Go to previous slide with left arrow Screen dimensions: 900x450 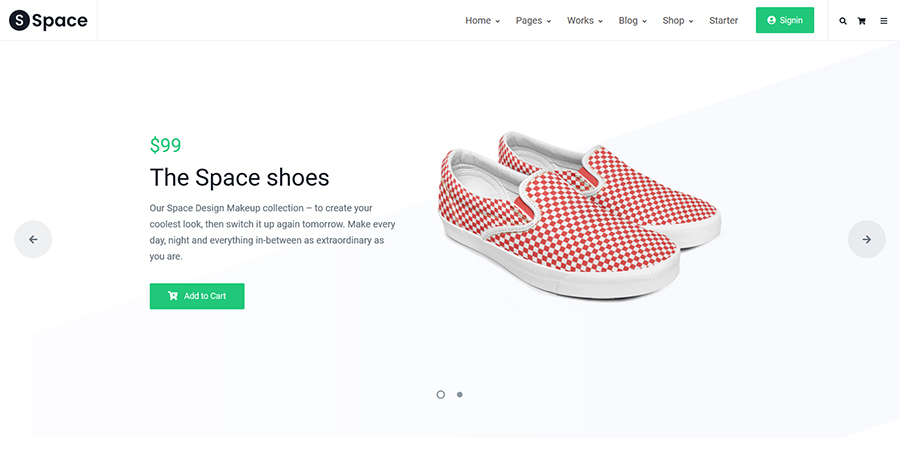point(33,239)
